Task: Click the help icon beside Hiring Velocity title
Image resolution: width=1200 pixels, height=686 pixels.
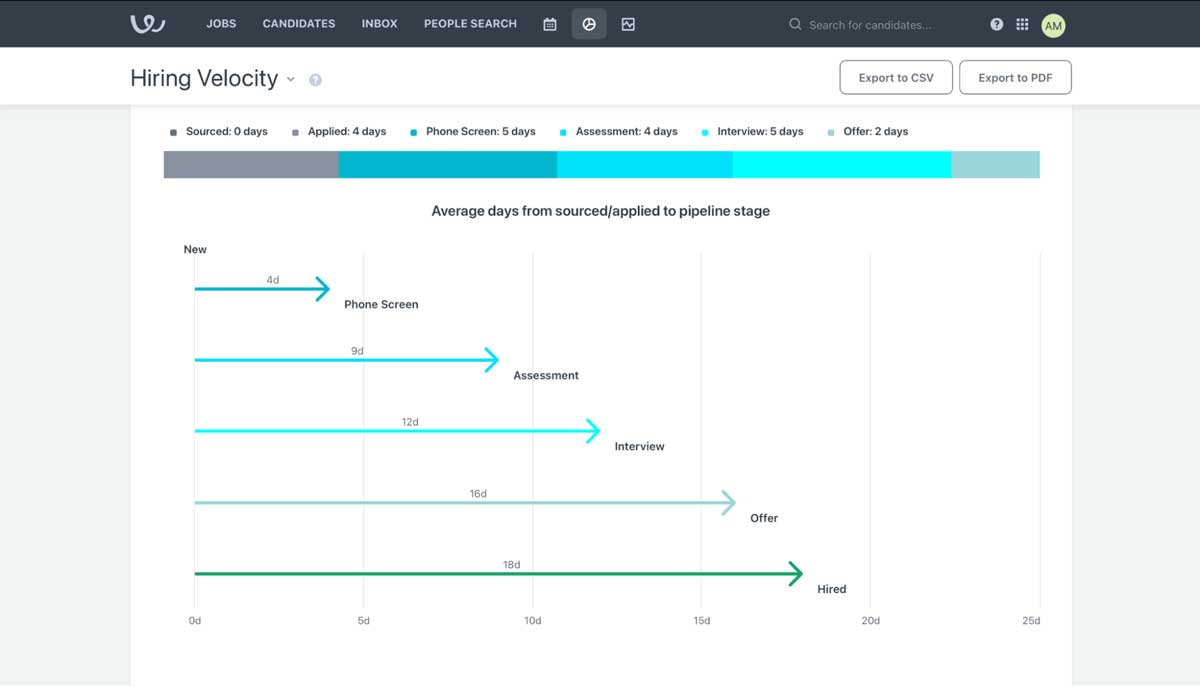Action: (315, 78)
